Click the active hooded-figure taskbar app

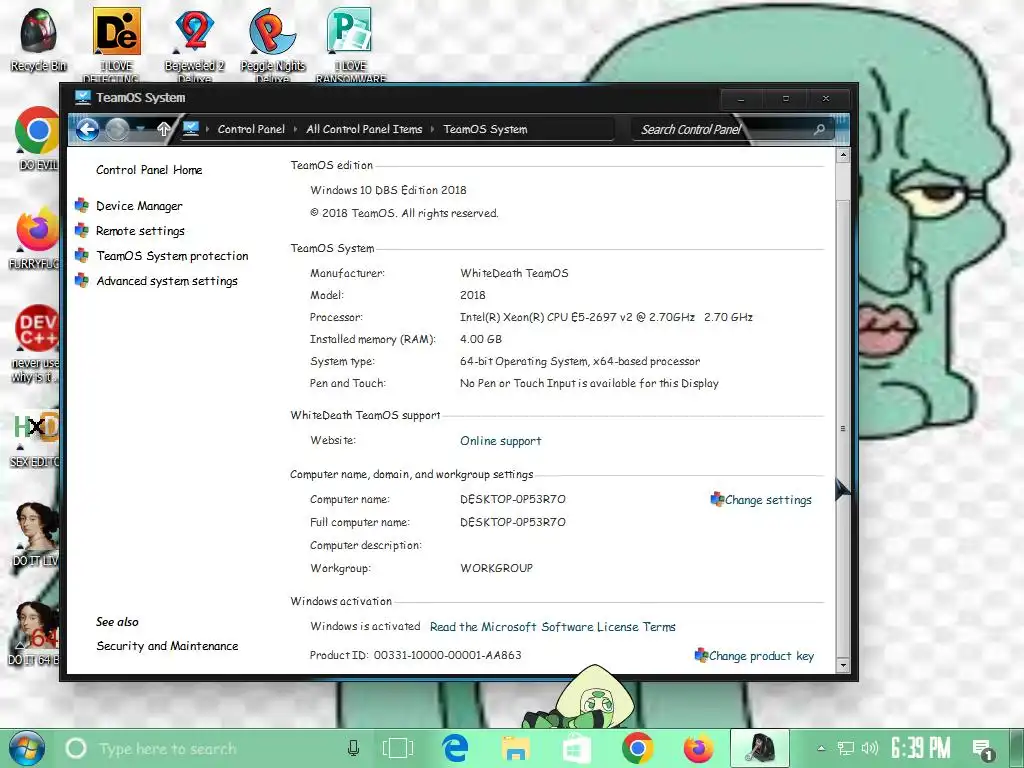tap(760, 748)
